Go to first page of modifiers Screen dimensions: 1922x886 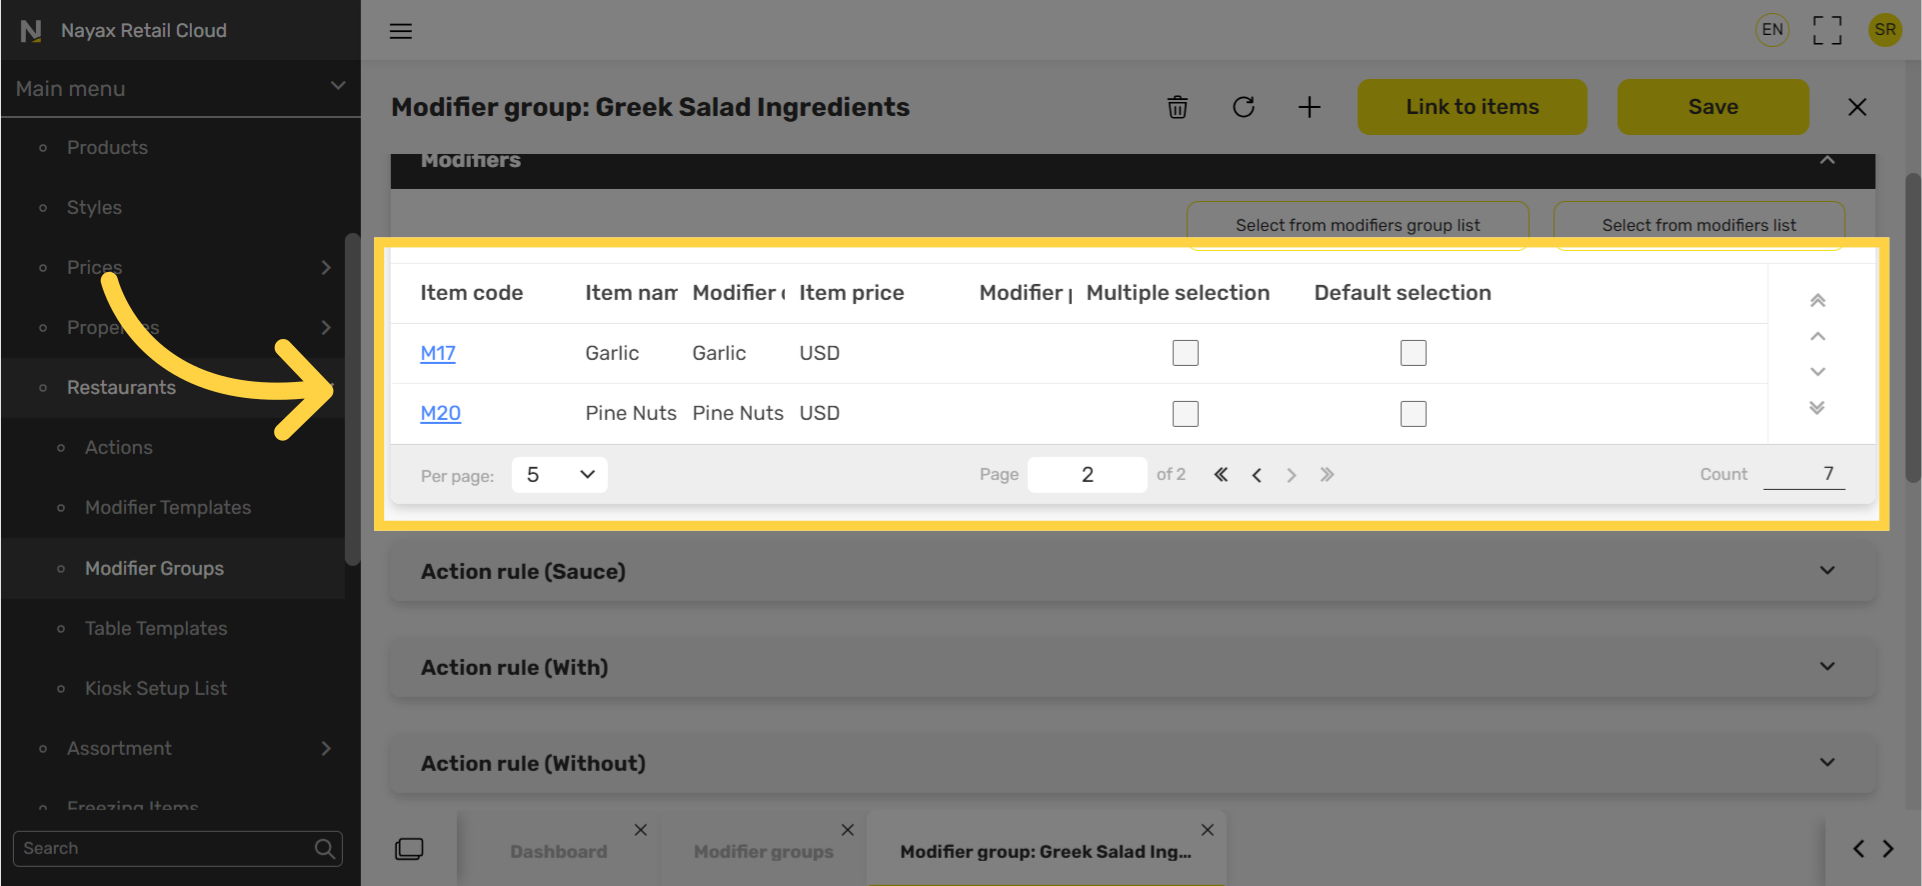(1221, 475)
